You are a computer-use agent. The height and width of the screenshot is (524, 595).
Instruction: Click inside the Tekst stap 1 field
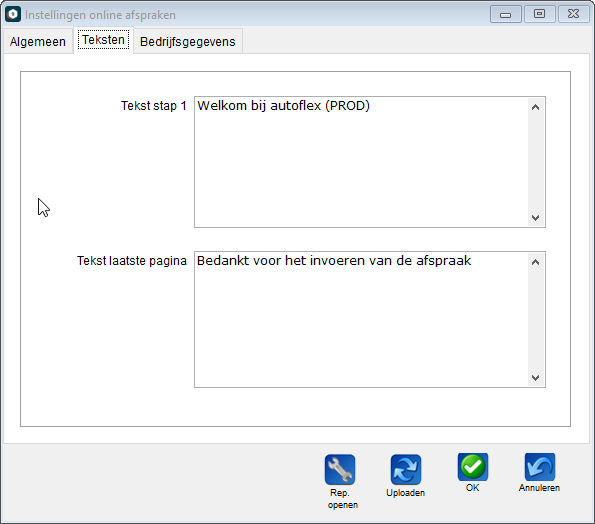point(361,162)
